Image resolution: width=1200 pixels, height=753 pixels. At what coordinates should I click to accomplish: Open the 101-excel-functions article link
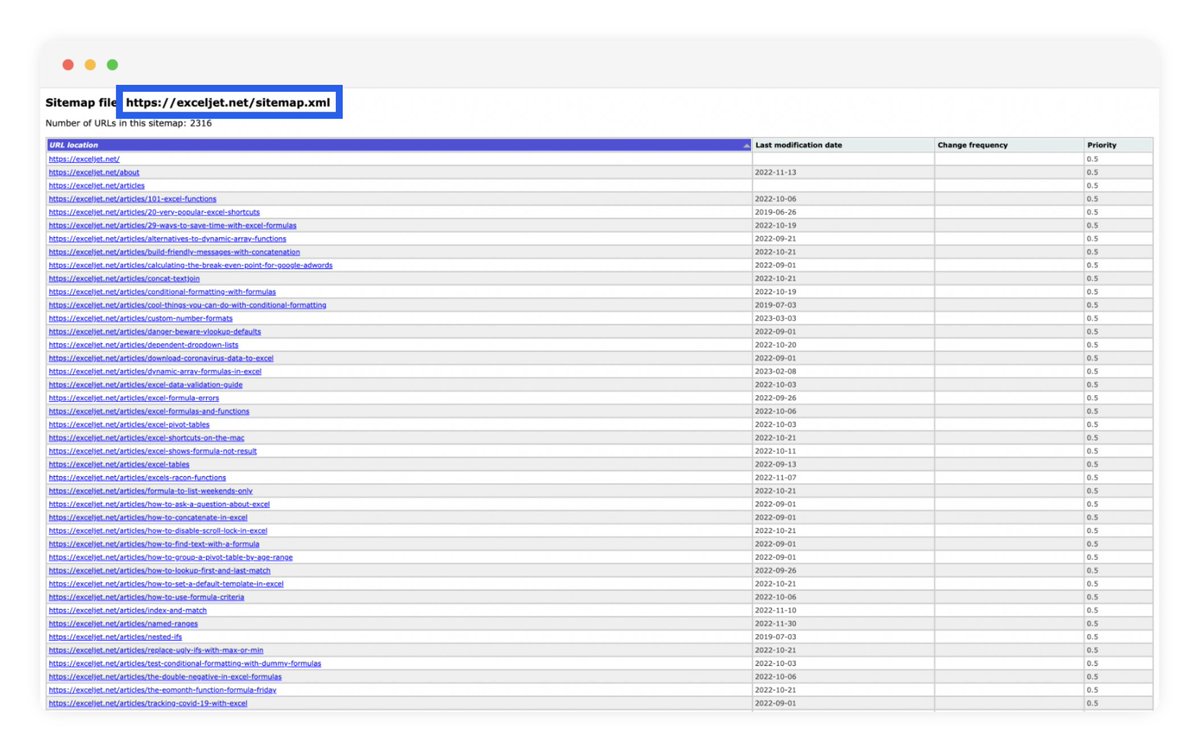[132, 199]
